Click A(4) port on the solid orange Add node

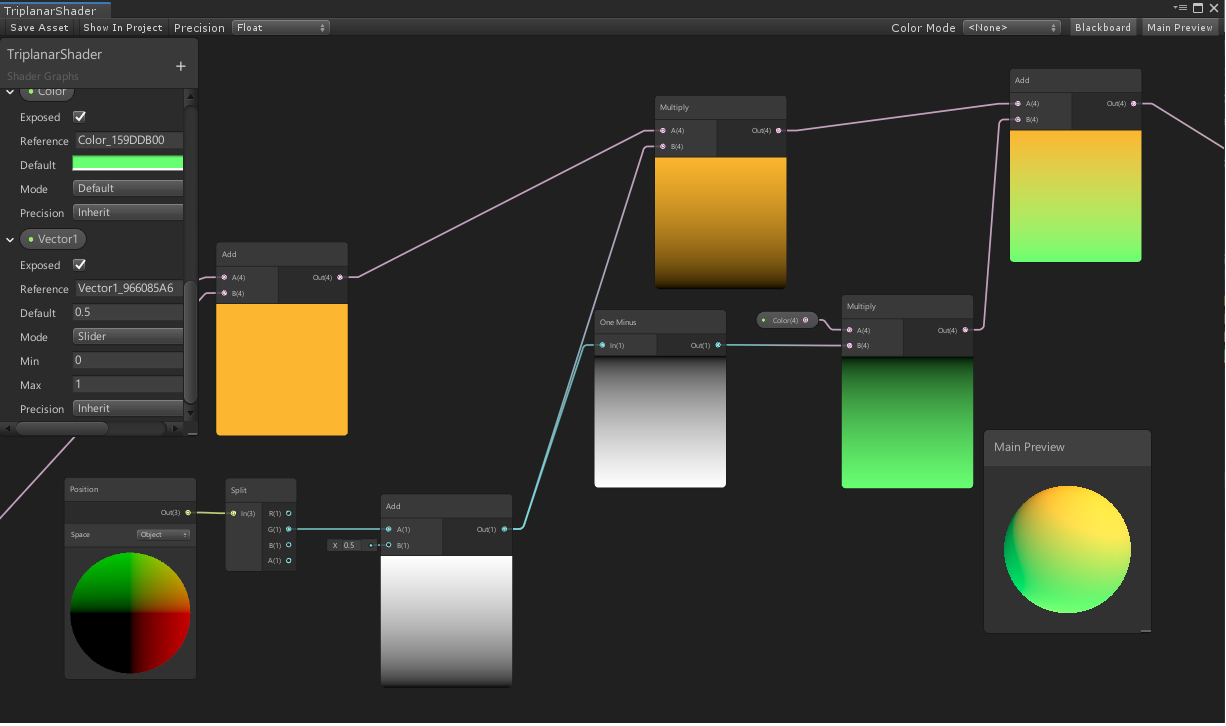coord(224,277)
